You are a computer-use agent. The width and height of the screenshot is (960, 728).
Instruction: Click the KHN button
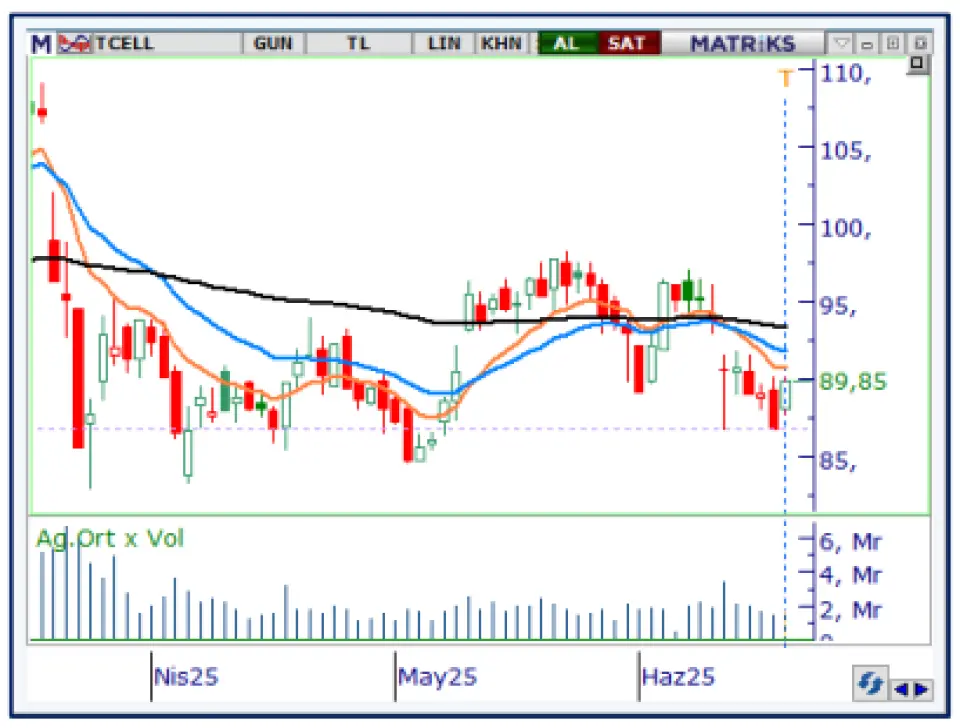click(501, 43)
